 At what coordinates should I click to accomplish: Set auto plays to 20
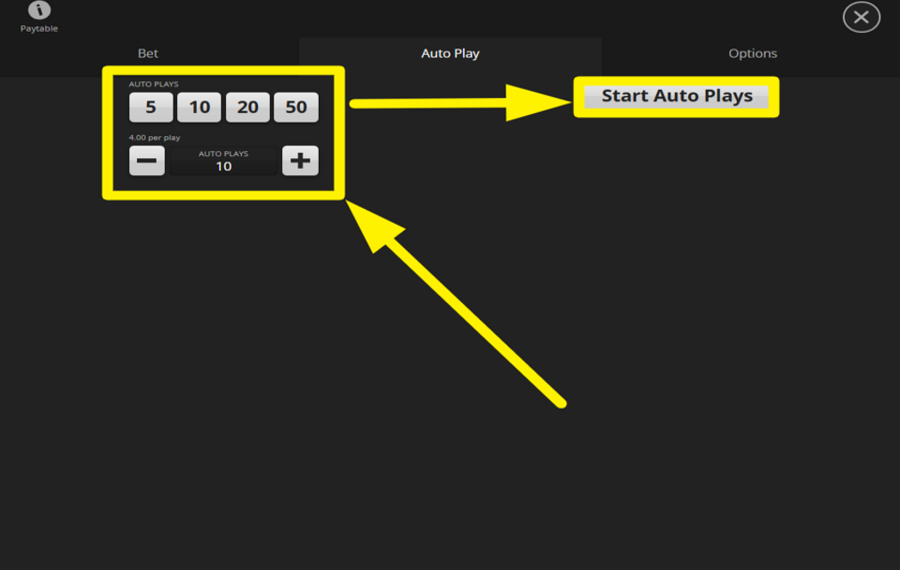(x=247, y=107)
